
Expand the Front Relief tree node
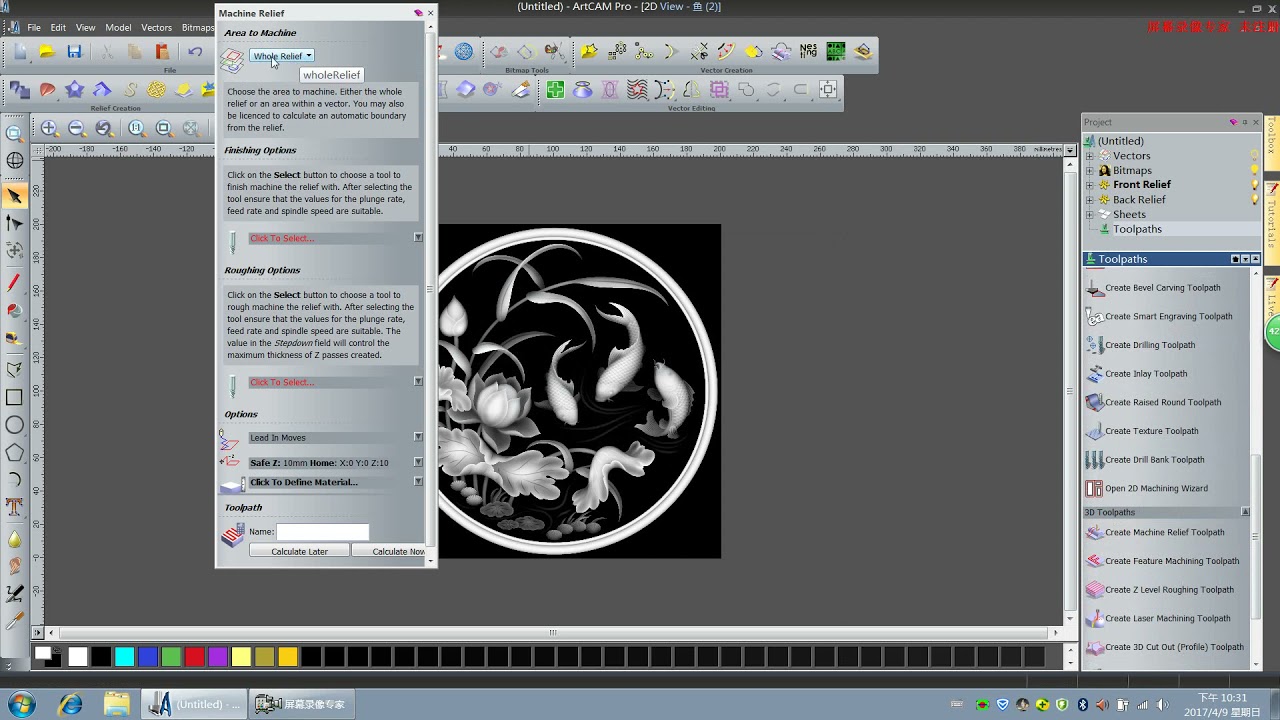point(1090,185)
